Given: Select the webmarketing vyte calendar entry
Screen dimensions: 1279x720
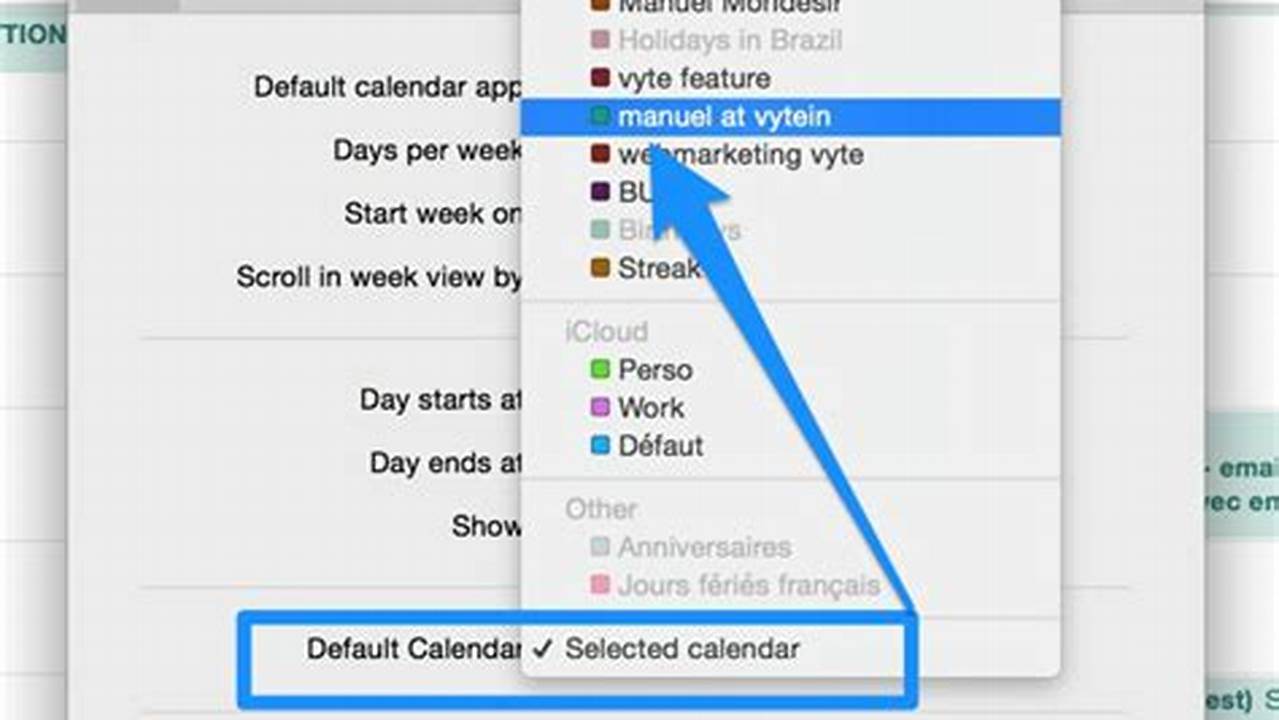Looking at the screenshot, I should [740, 154].
